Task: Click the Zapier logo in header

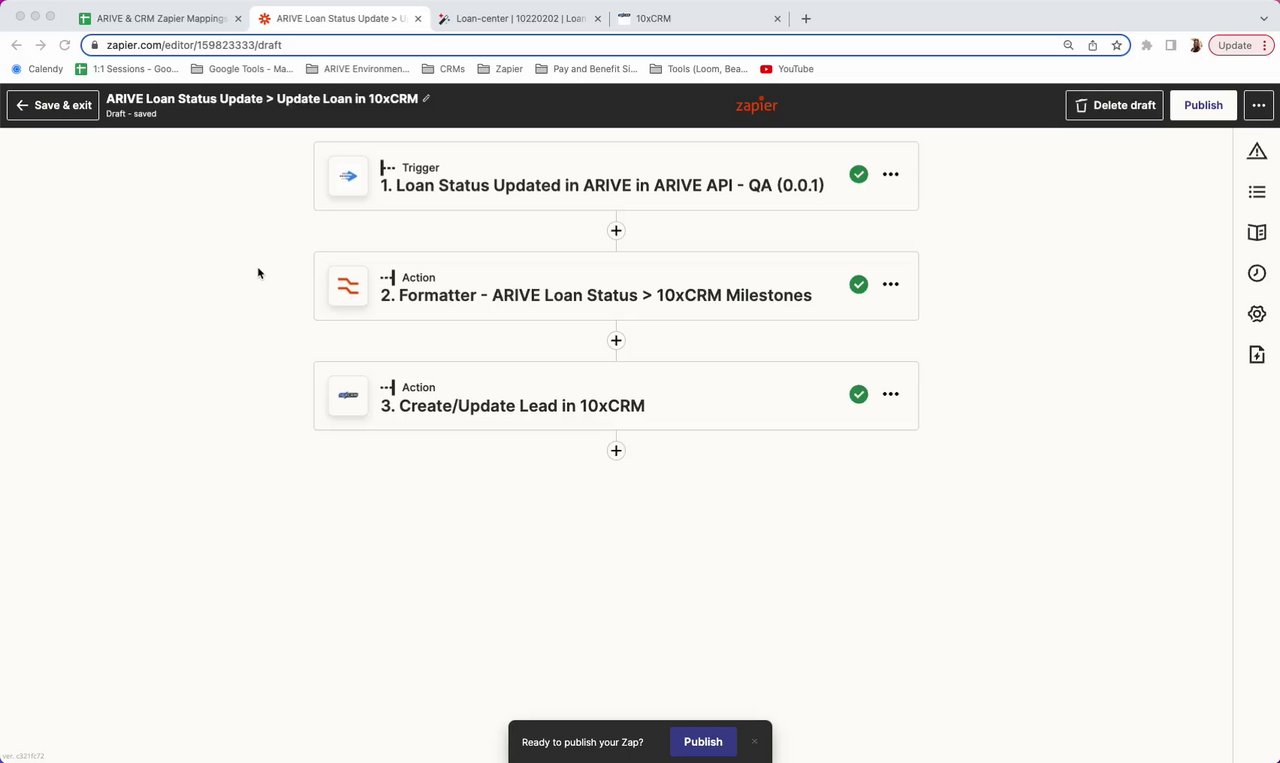Action: (756, 105)
